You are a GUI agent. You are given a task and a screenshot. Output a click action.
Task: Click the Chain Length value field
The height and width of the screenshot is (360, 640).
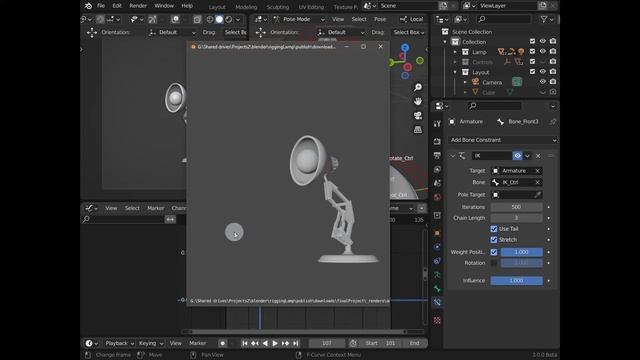[x=516, y=218]
